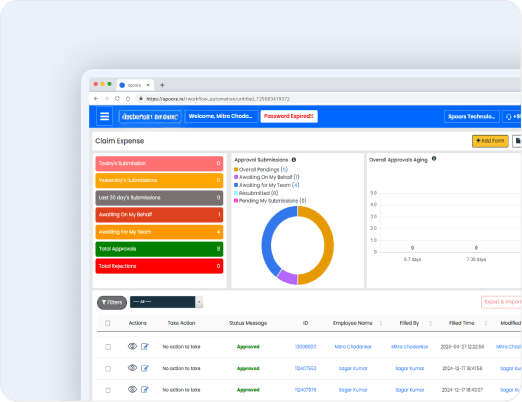Click the info icon beside Overall Approvals Aging
The width and height of the screenshot is (522, 402).
[434, 159]
